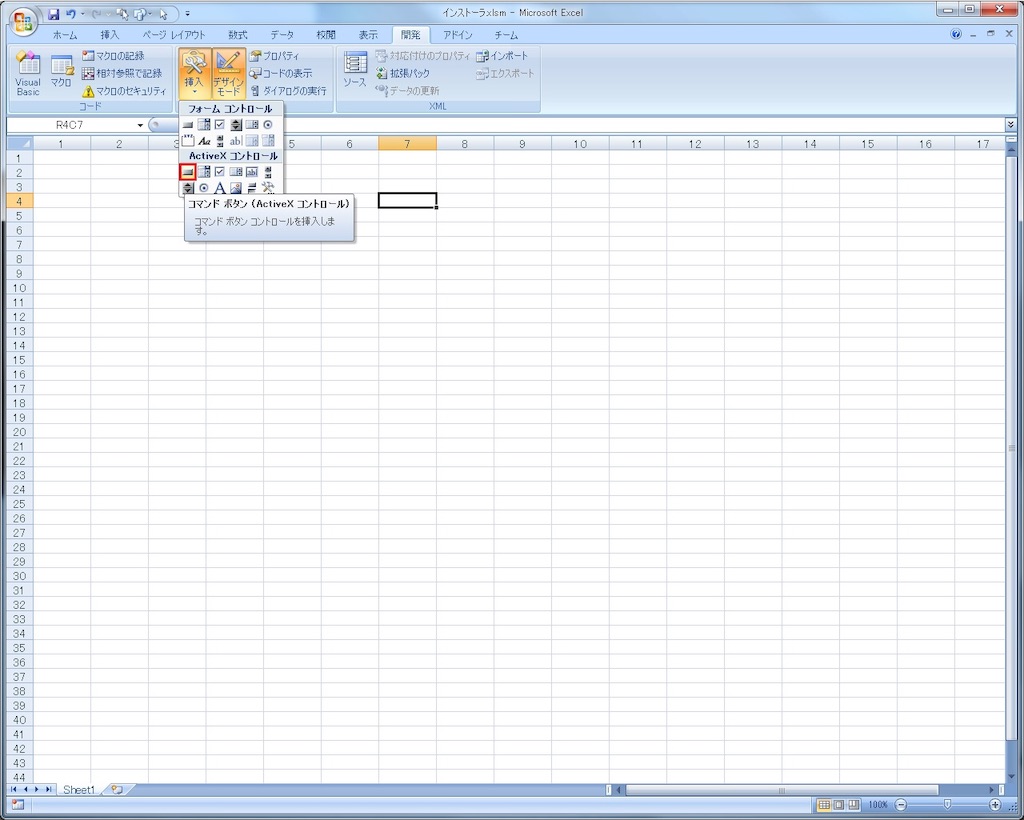Viewport: 1024px width, 820px height.
Task: Insert a Form Control button
Action: [x=188, y=125]
